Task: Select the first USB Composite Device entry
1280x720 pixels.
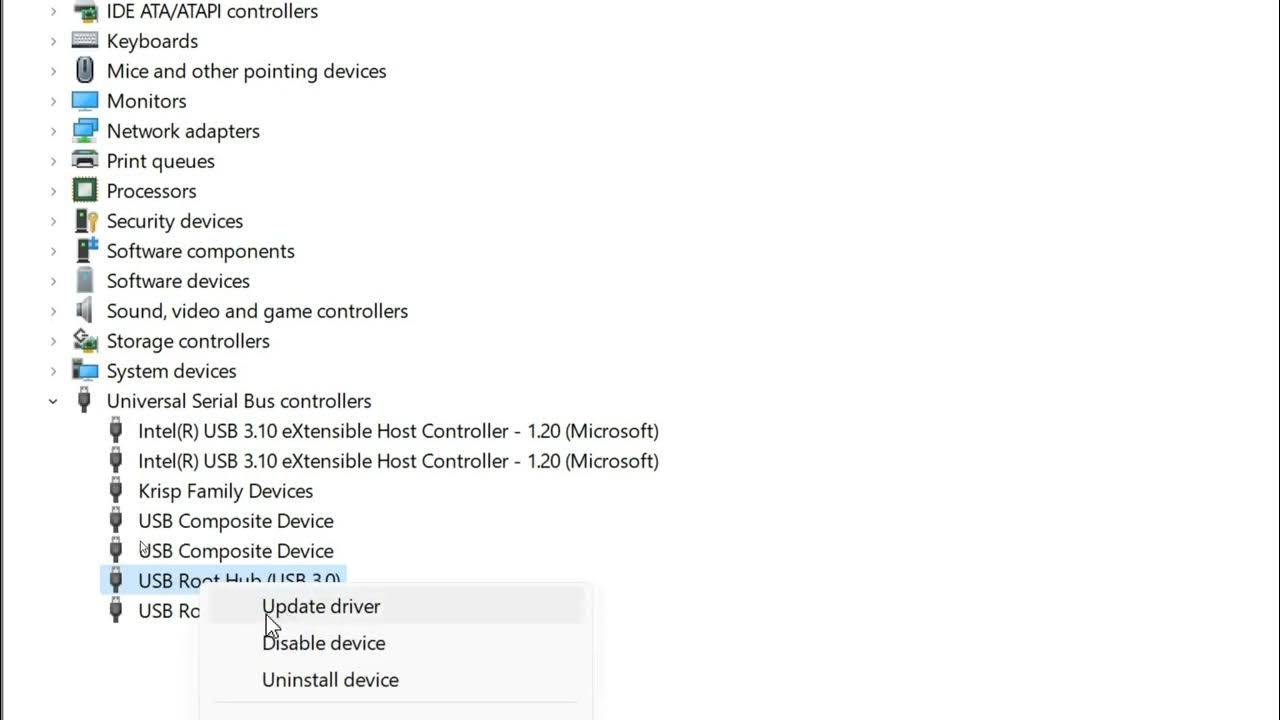Action: (236, 521)
